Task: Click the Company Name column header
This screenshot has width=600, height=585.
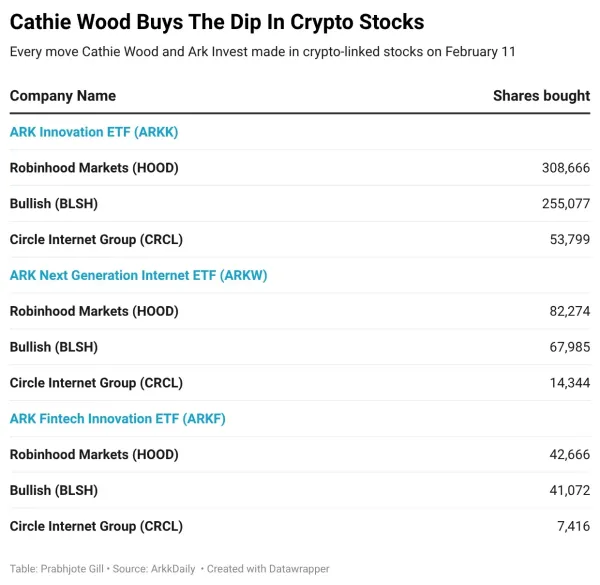Action: 63,96
